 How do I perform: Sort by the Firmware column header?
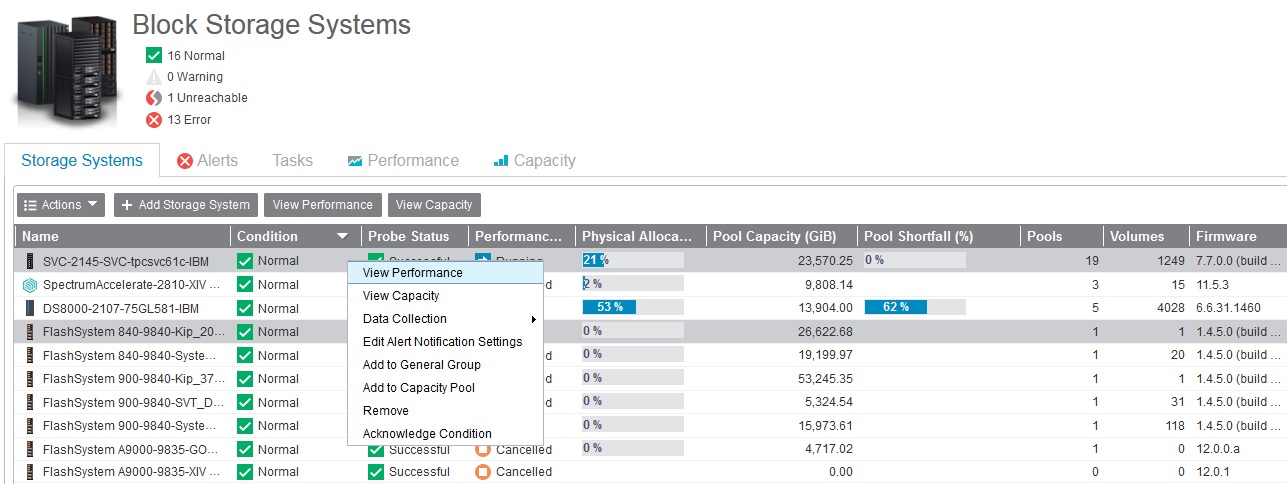tap(1238, 237)
